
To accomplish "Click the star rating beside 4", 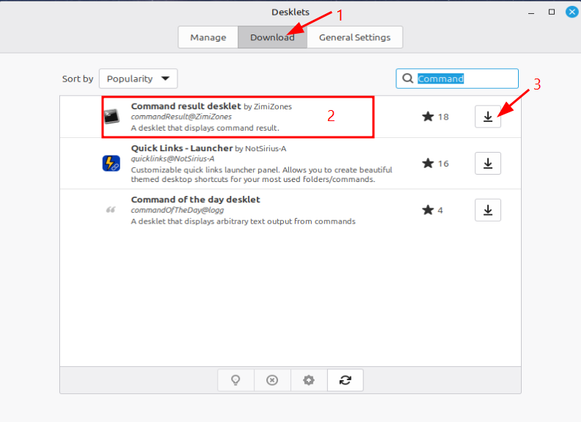I will point(428,210).
